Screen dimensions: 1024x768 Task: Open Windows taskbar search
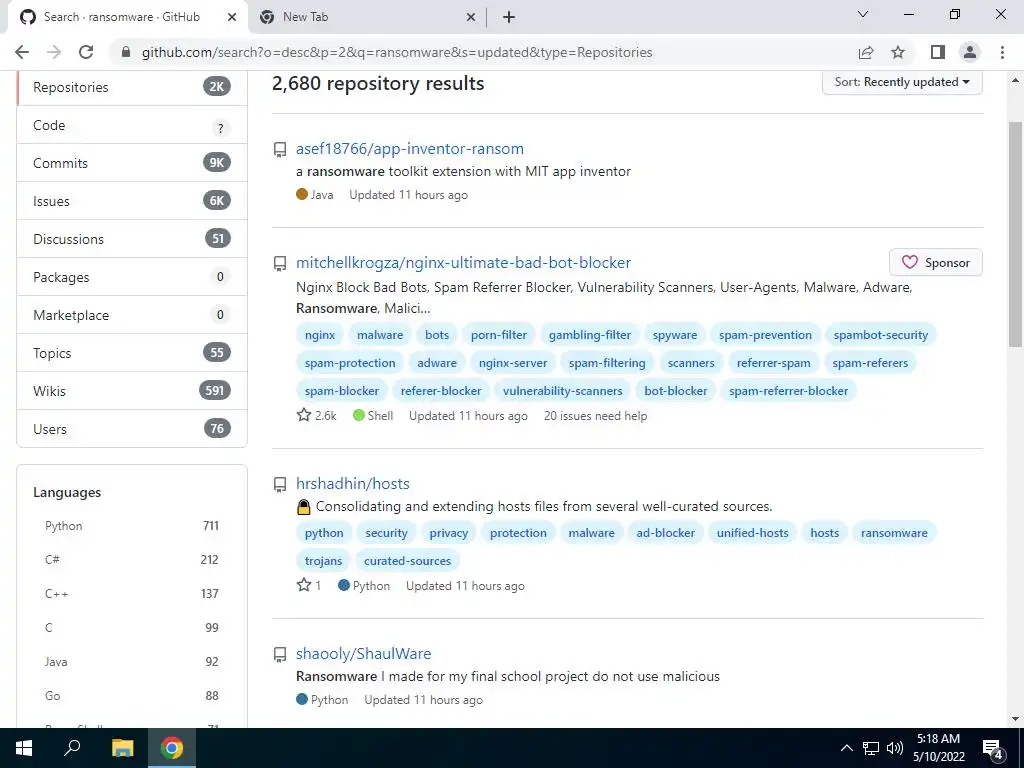tap(72, 748)
